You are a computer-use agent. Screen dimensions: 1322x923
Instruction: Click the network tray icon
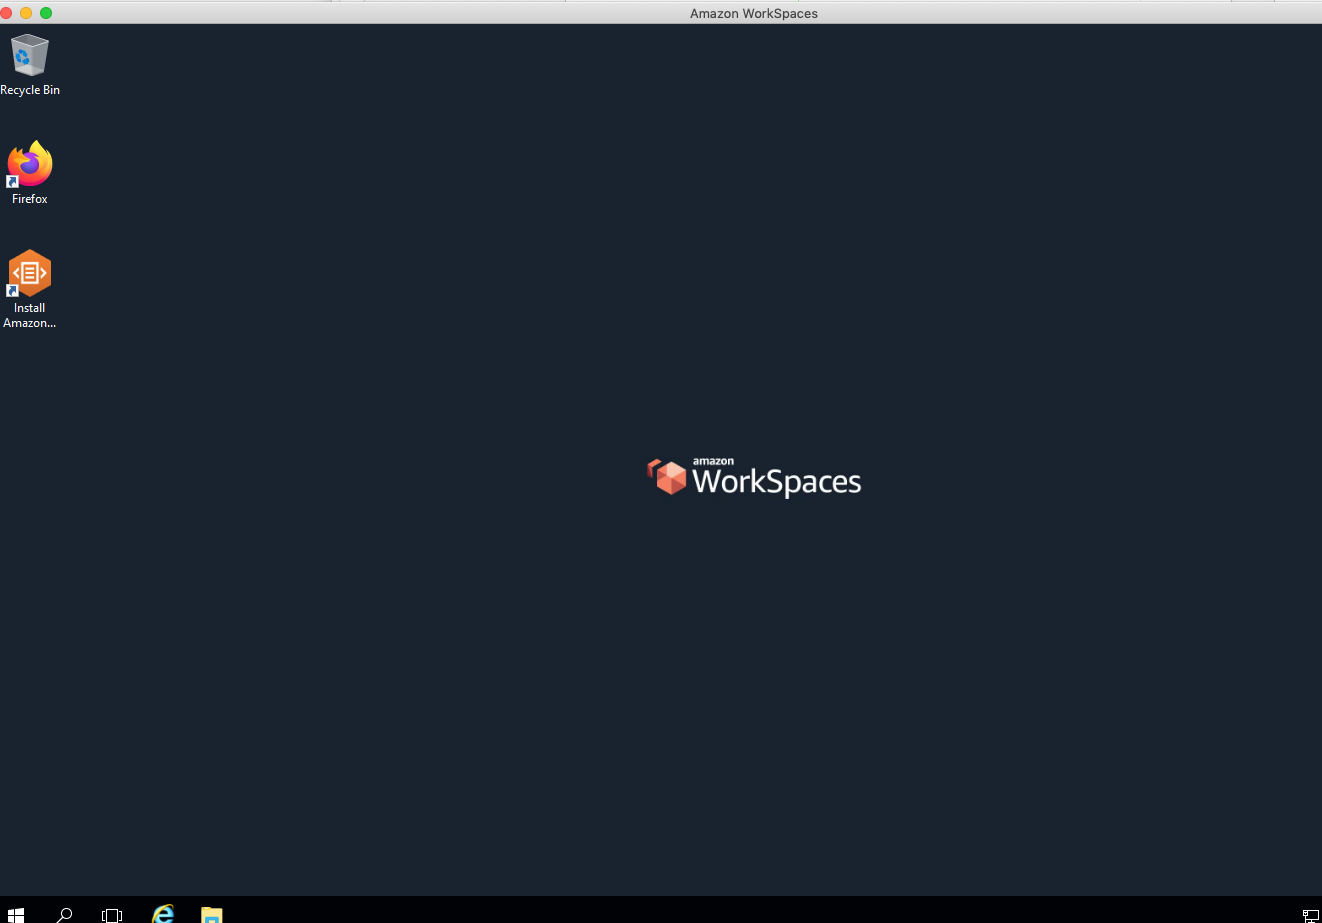coord(1310,915)
